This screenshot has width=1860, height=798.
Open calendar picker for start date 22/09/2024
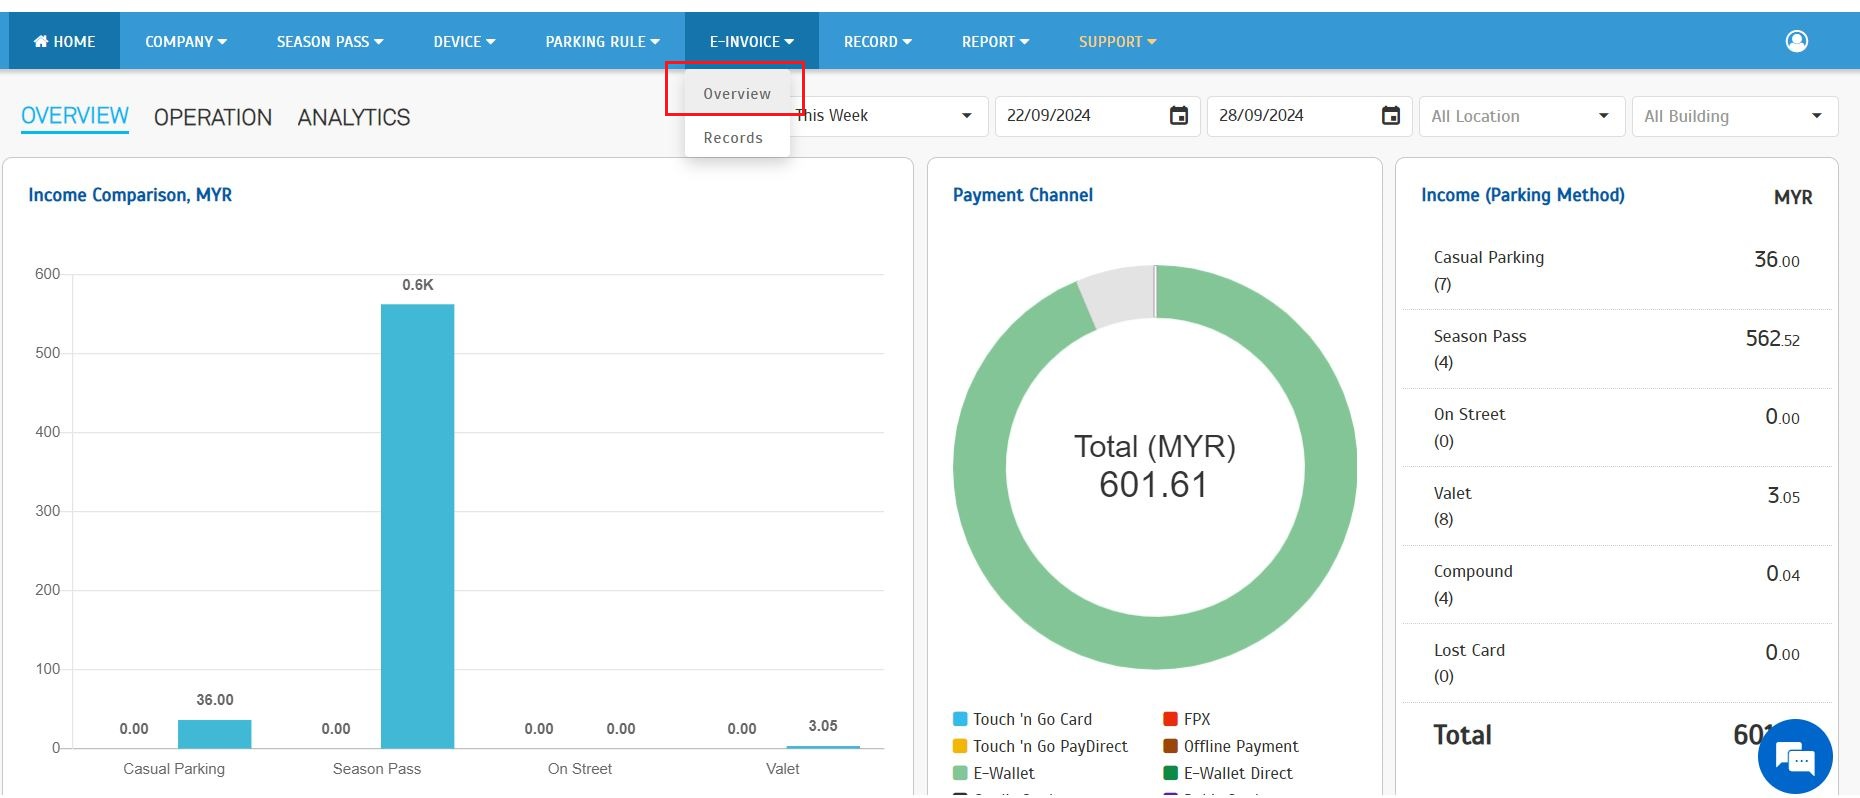pyautogui.click(x=1179, y=116)
